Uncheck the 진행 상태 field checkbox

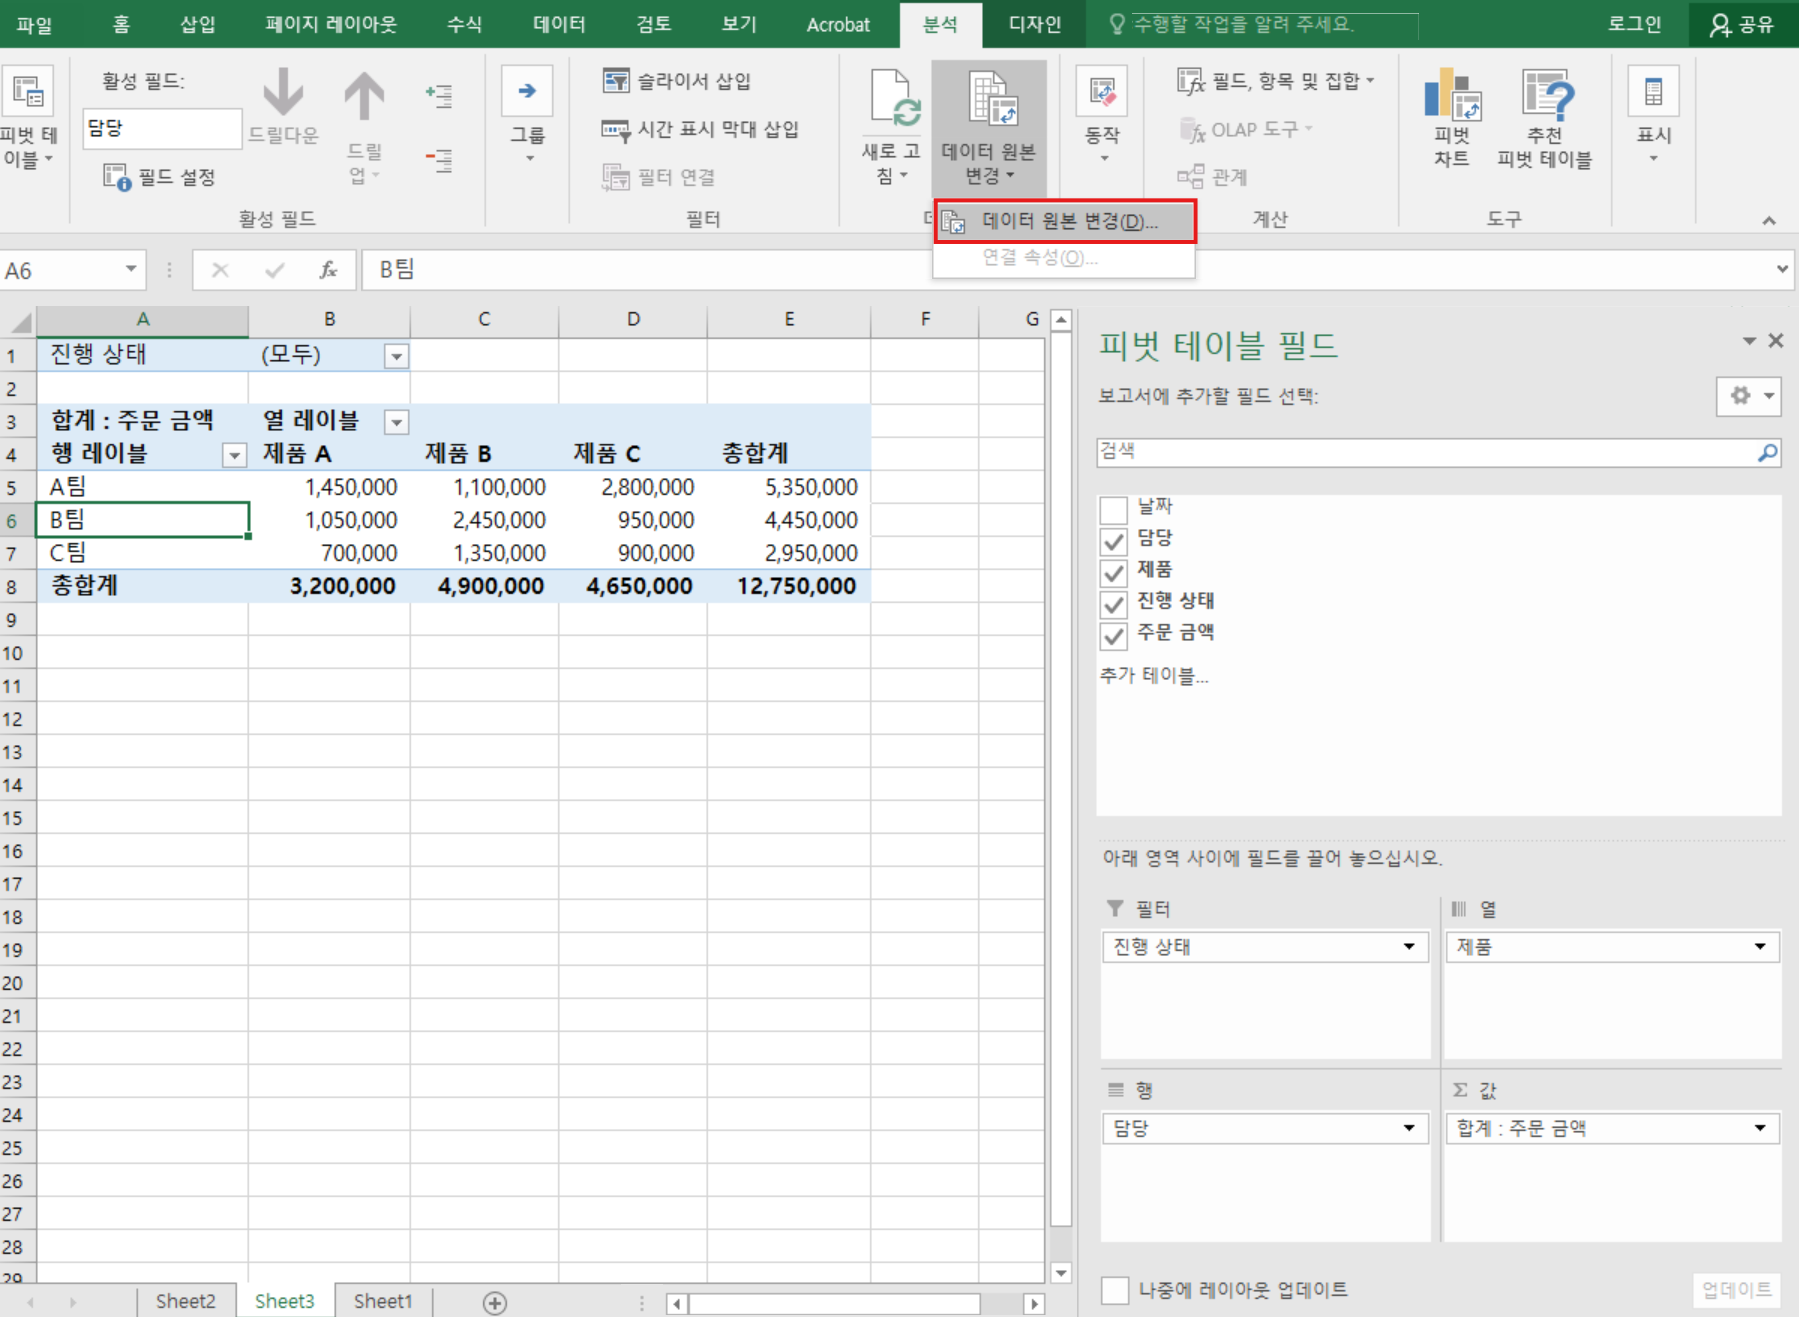(x=1113, y=604)
